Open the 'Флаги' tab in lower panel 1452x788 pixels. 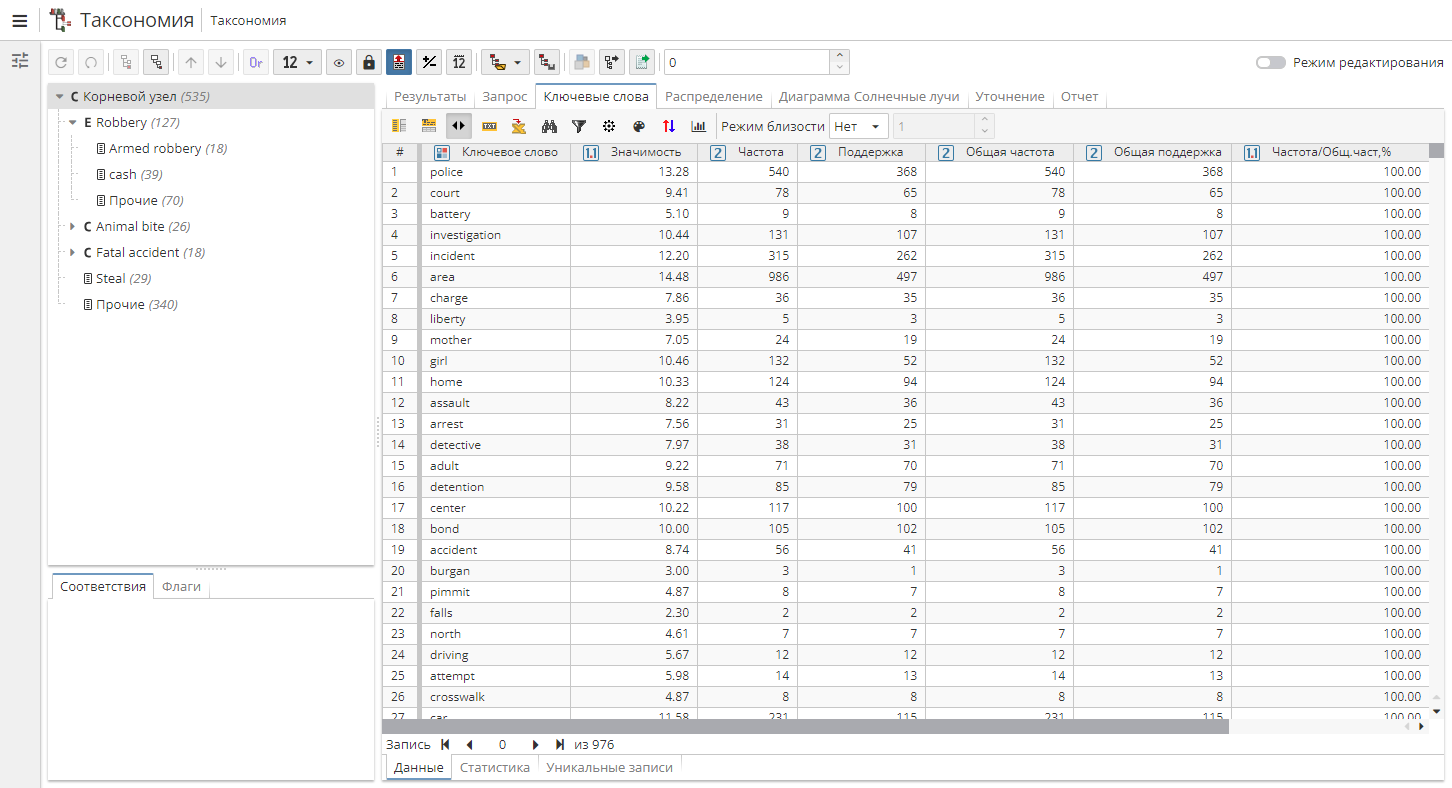pyautogui.click(x=181, y=587)
